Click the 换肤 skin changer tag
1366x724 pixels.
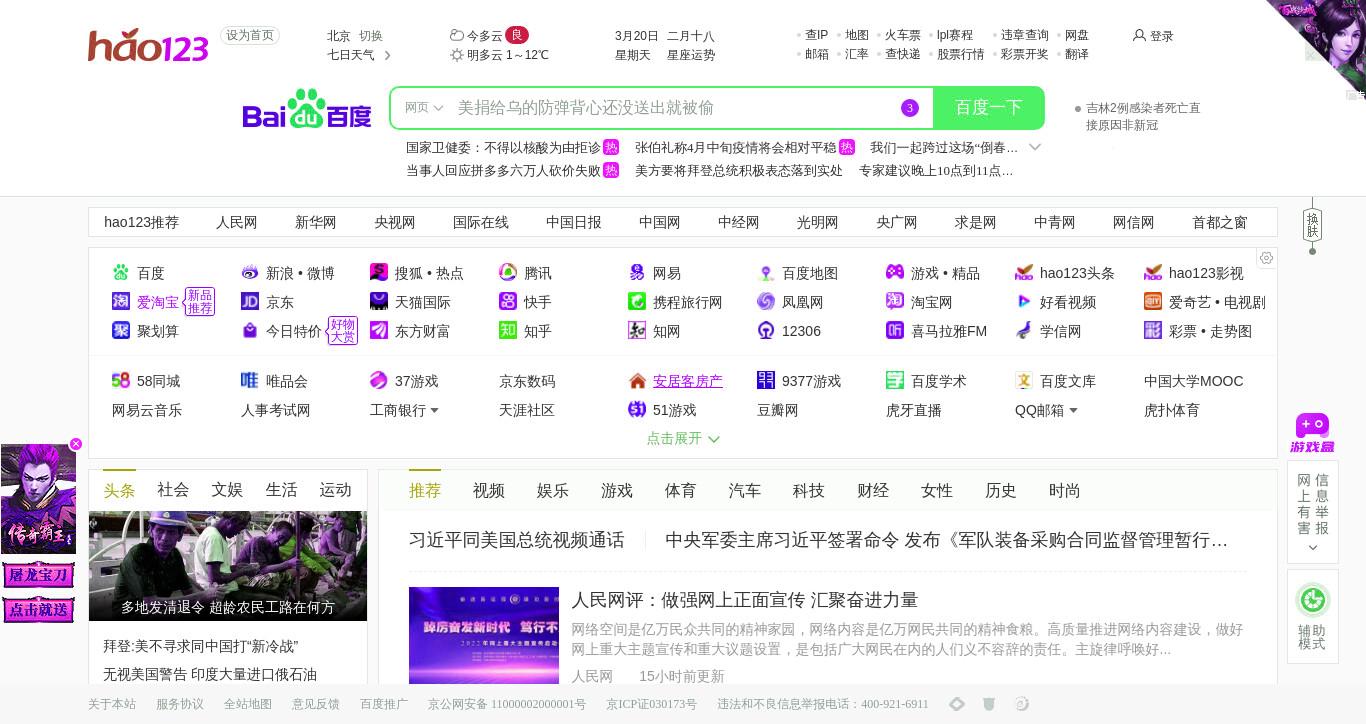point(1313,225)
